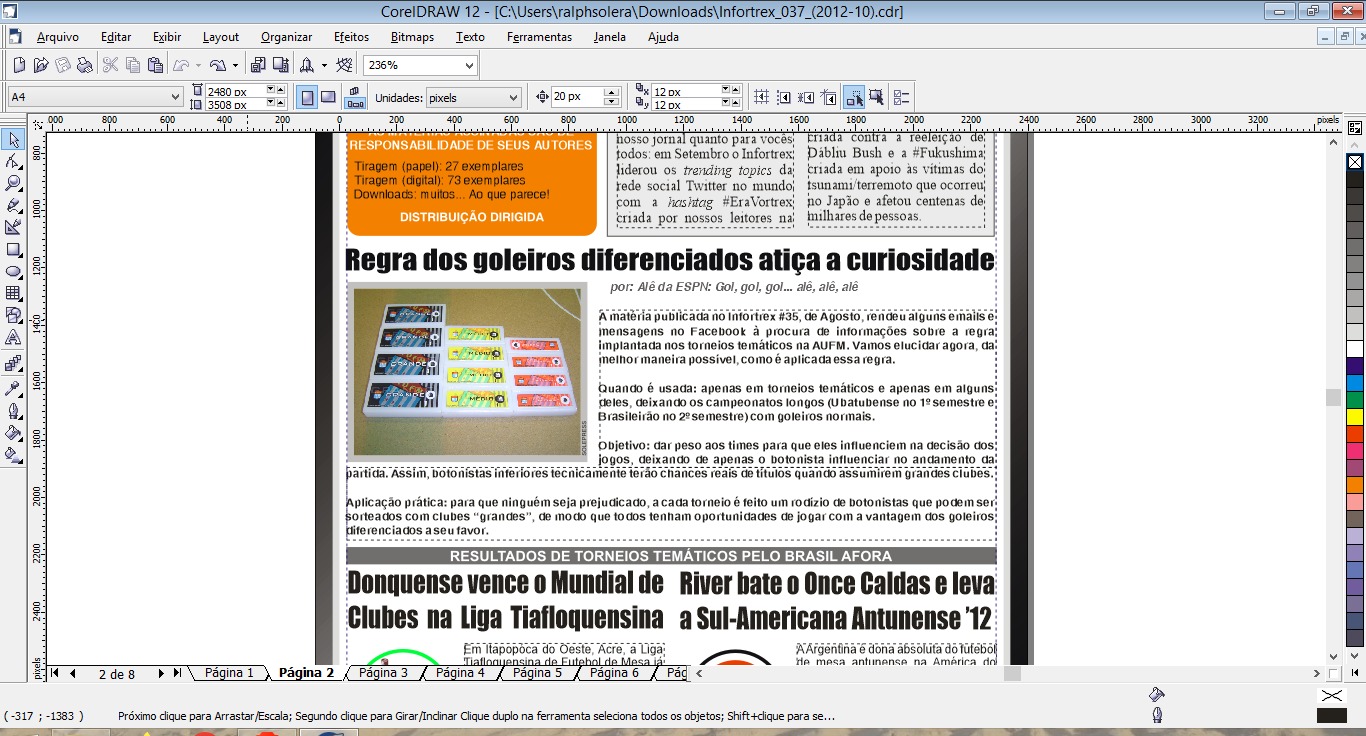Open the A4 paper size dropdown
The height and width of the screenshot is (736, 1366).
[174, 97]
